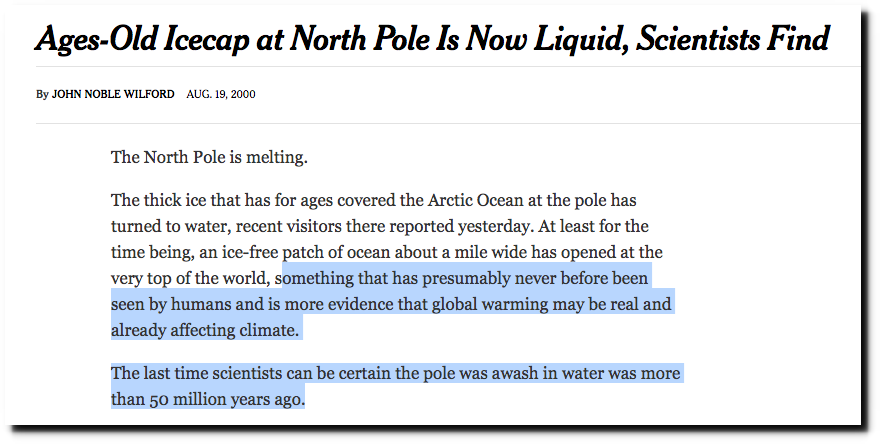The width and height of the screenshot is (880, 444).
Task: Click the text 'than 50 million years ago.'
Action: pyautogui.click(x=208, y=400)
